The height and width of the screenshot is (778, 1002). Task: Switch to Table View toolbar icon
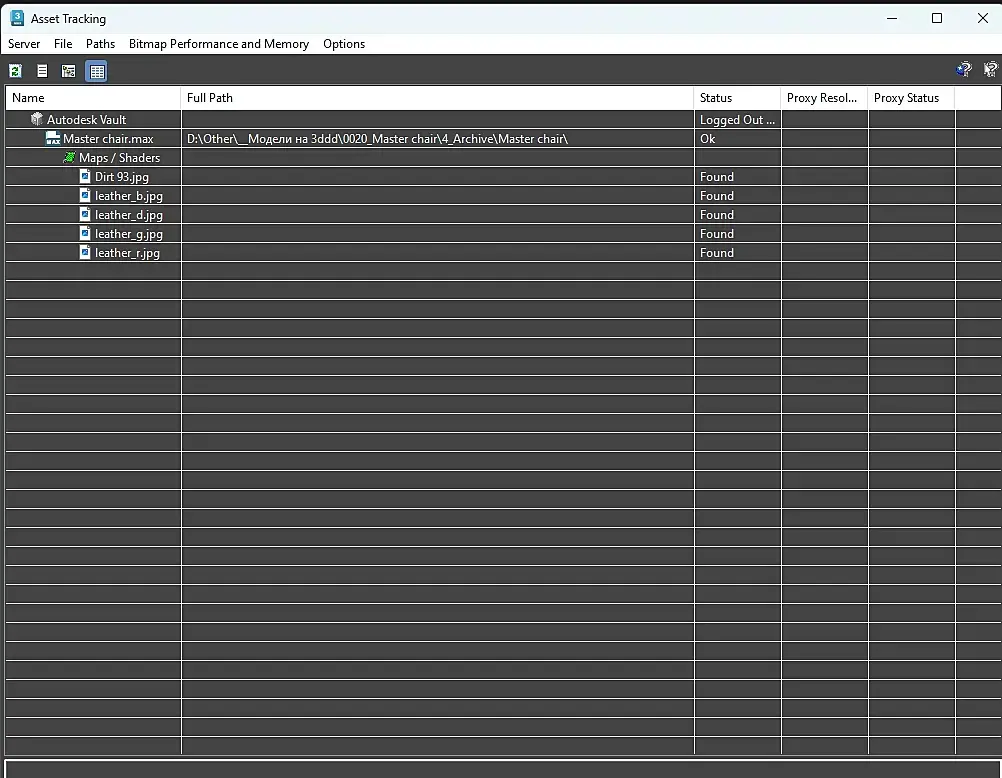click(x=96, y=71)
